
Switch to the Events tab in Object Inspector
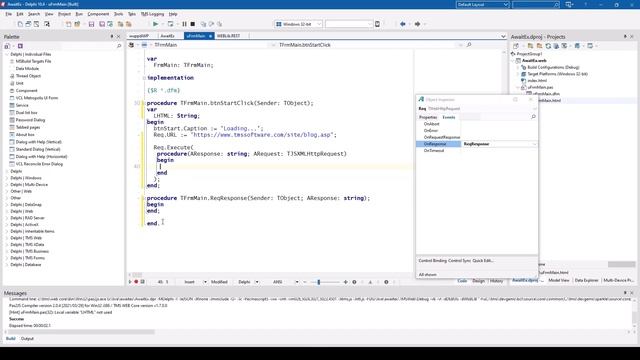pyautogui.click(x=449, y=117)
